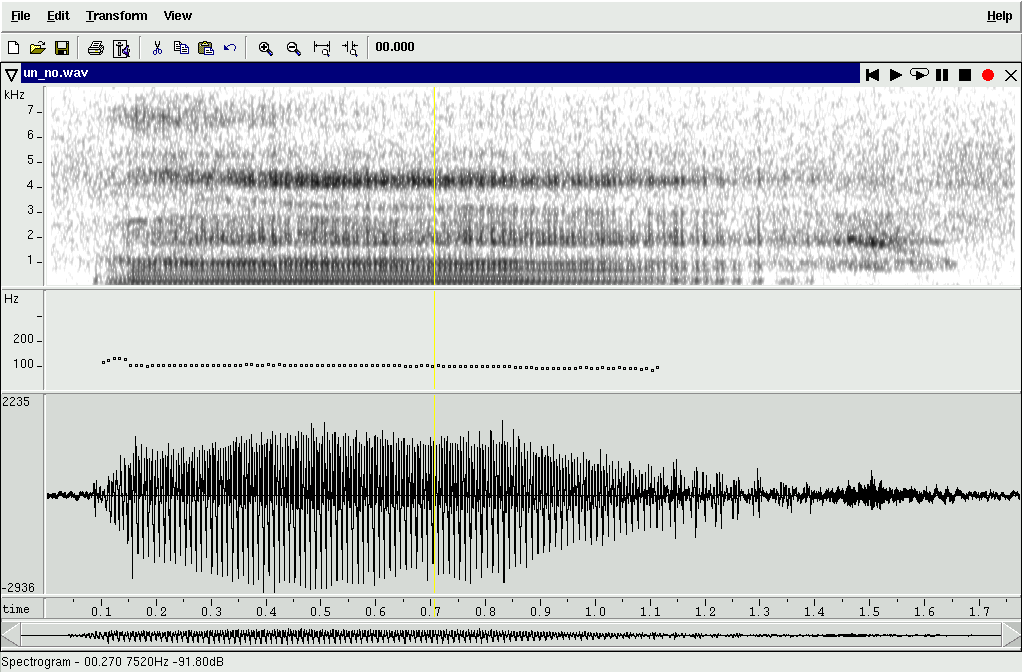Save the file with floppy disk icon
The width and height of the screenshot is (1022, 672).
(x=61, y=47)
